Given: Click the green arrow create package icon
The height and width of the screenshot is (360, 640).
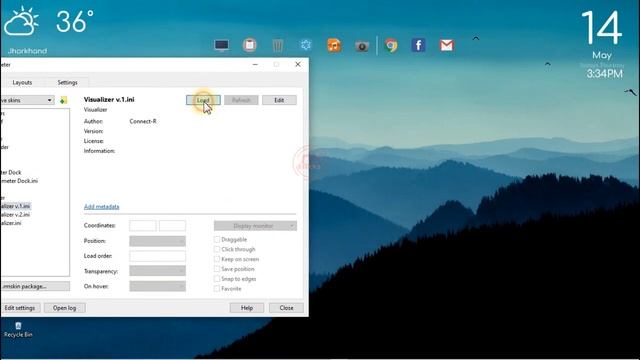Looking at the screenshot, I should pos(63,100).
